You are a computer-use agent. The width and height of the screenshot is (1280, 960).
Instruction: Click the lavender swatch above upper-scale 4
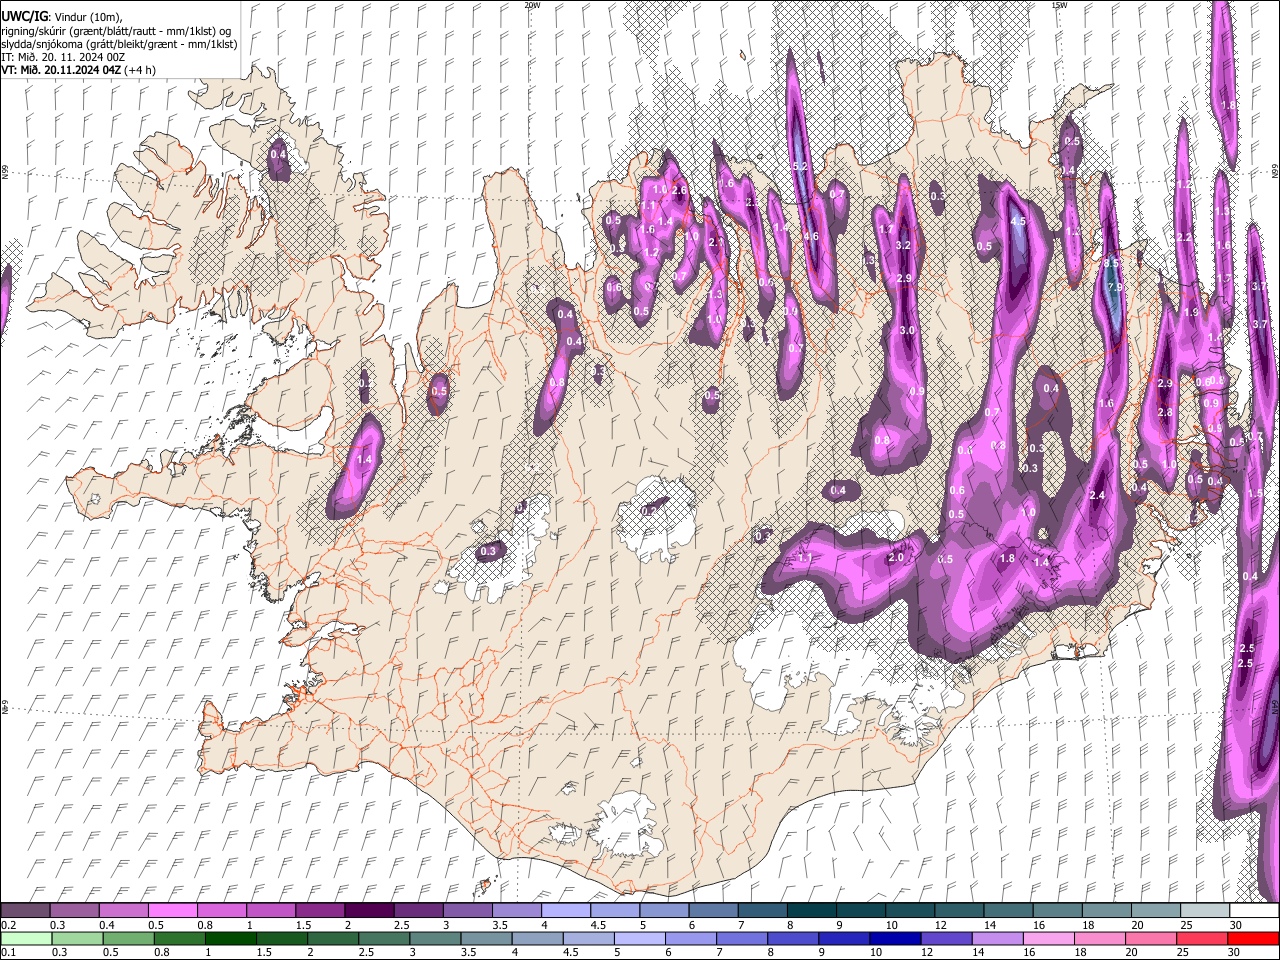tap(565, 911)
